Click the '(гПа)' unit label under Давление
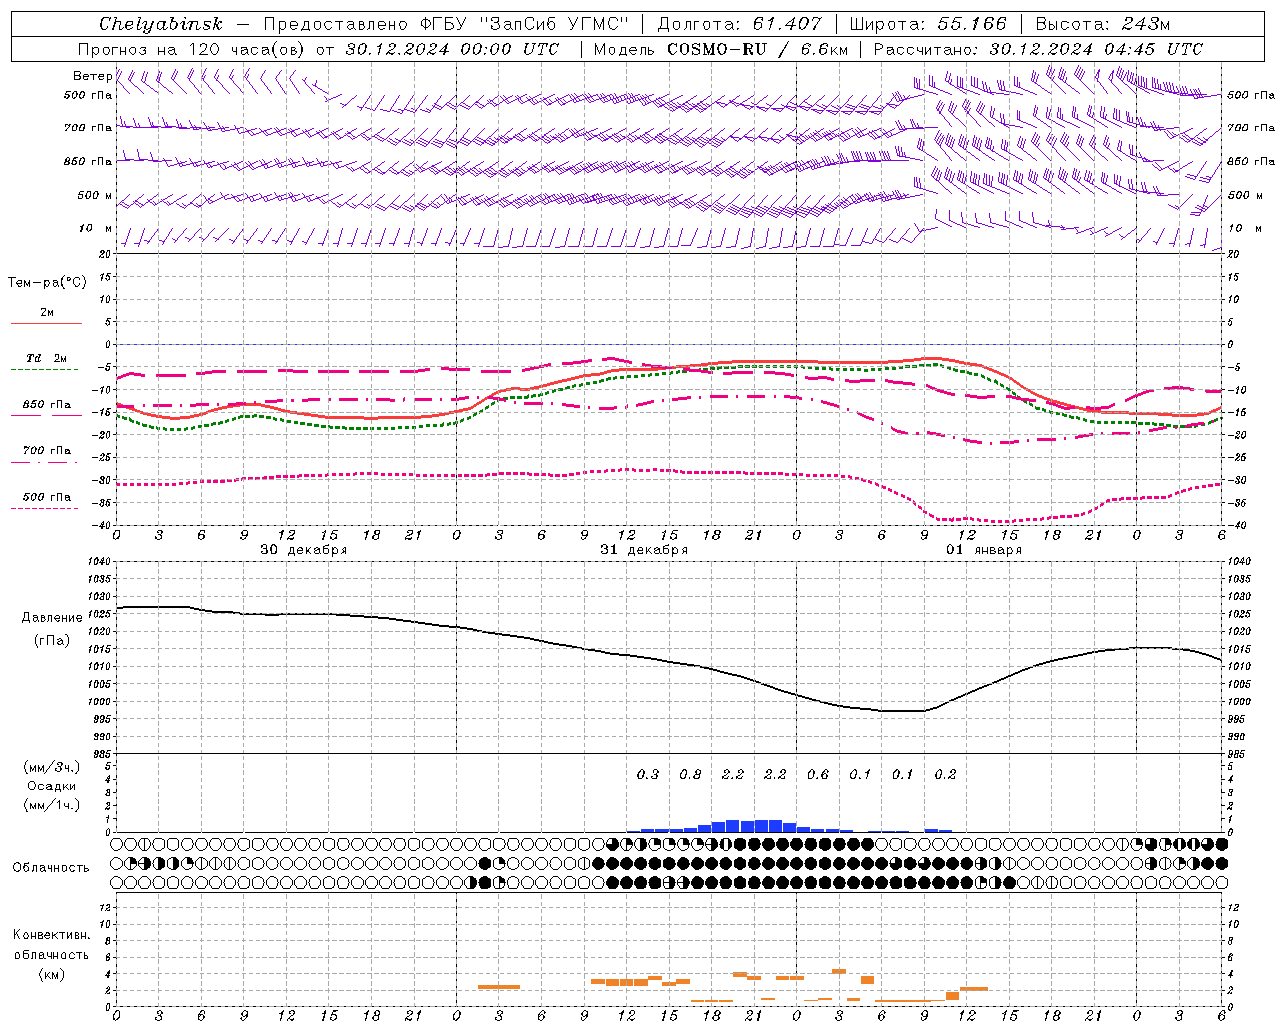Image resolution: width=1280 pixels, height=1024 pixels. point(52,641)
